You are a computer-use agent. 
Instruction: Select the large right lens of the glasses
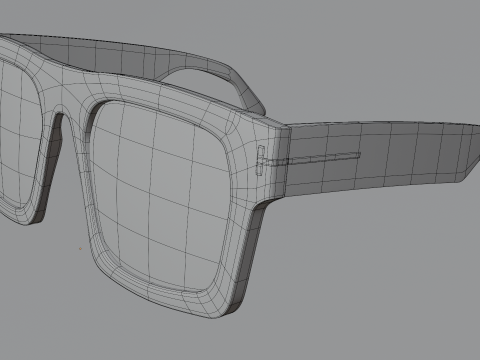(160, 197)
